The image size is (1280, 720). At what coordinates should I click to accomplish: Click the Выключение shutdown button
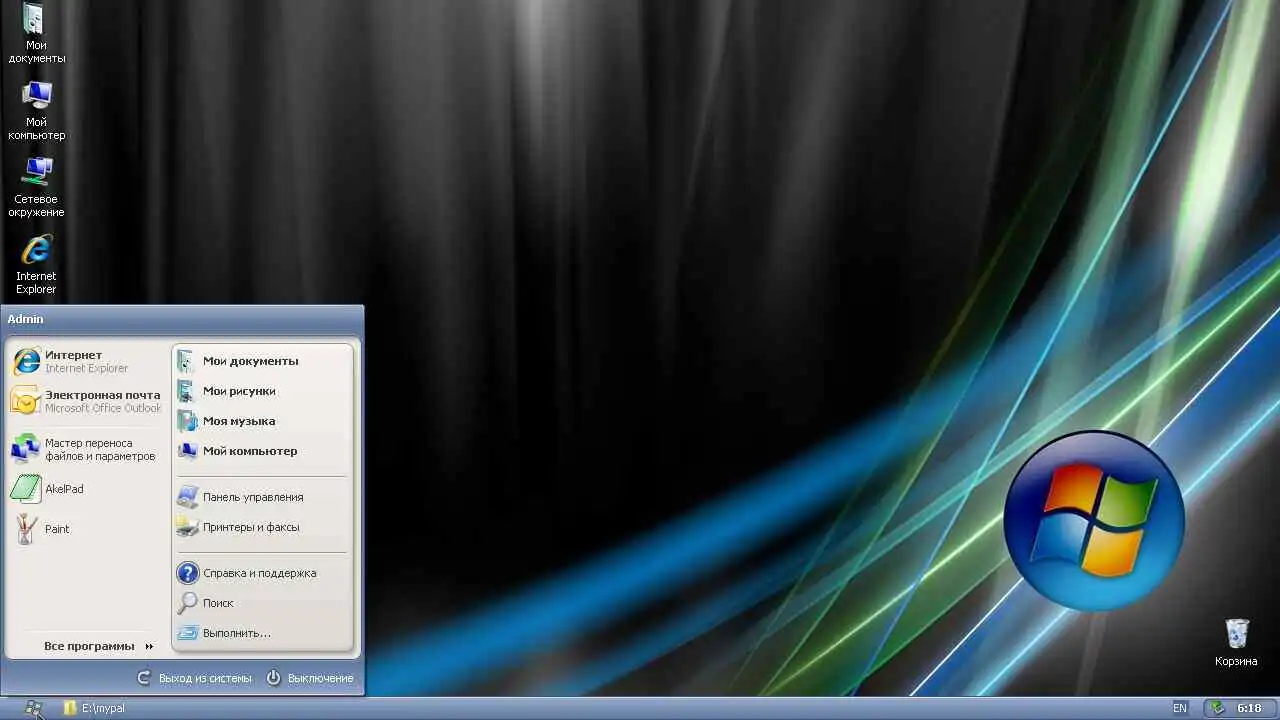click(310, 678)
